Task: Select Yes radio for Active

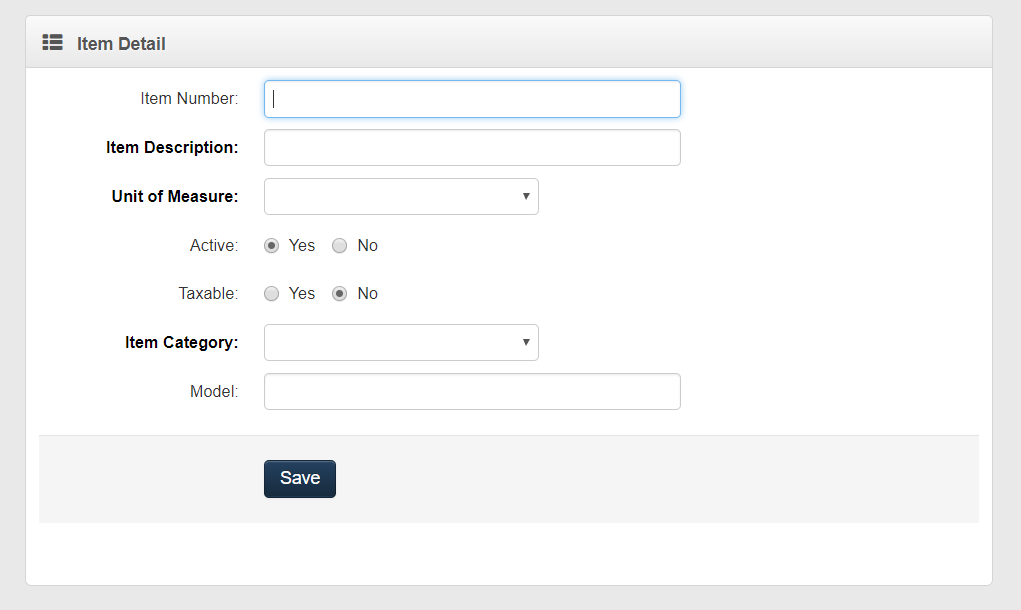Action: tap(272, 246)
